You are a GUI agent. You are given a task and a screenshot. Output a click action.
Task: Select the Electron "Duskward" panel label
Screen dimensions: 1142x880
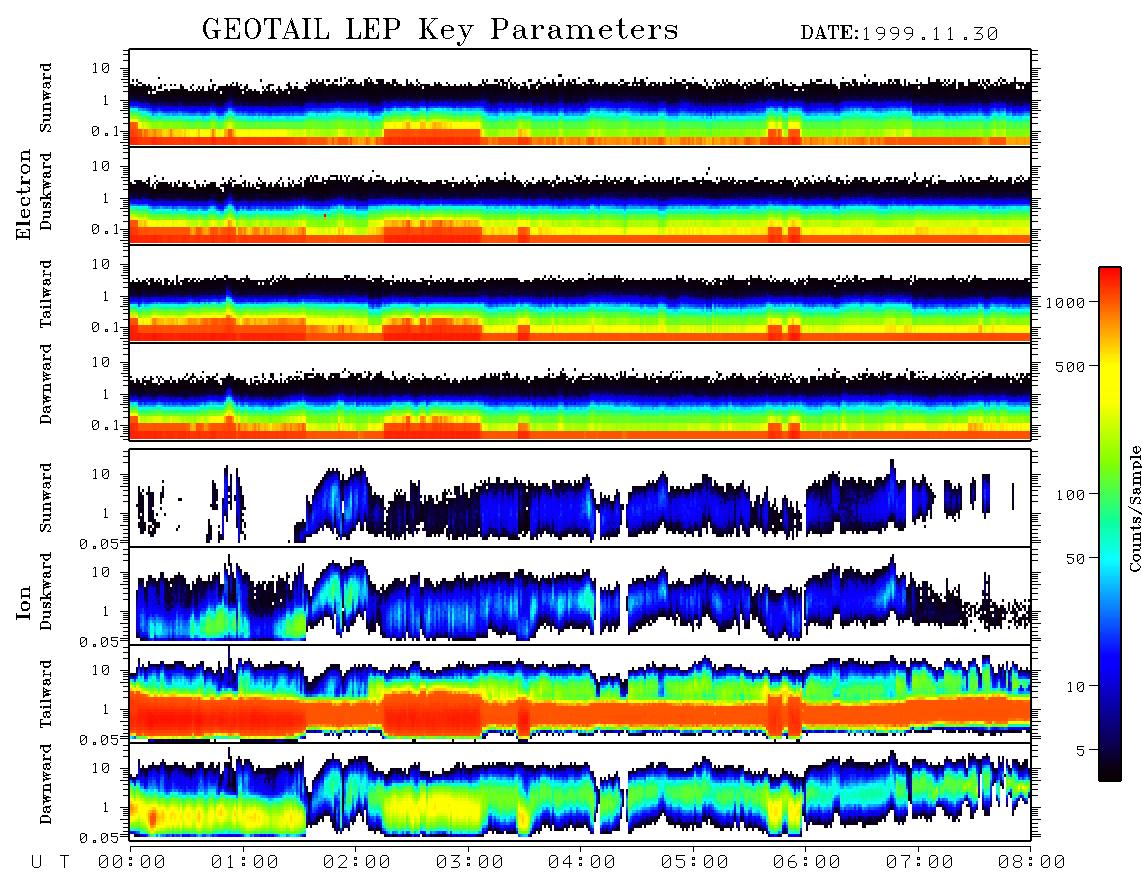tap(46, 191)
